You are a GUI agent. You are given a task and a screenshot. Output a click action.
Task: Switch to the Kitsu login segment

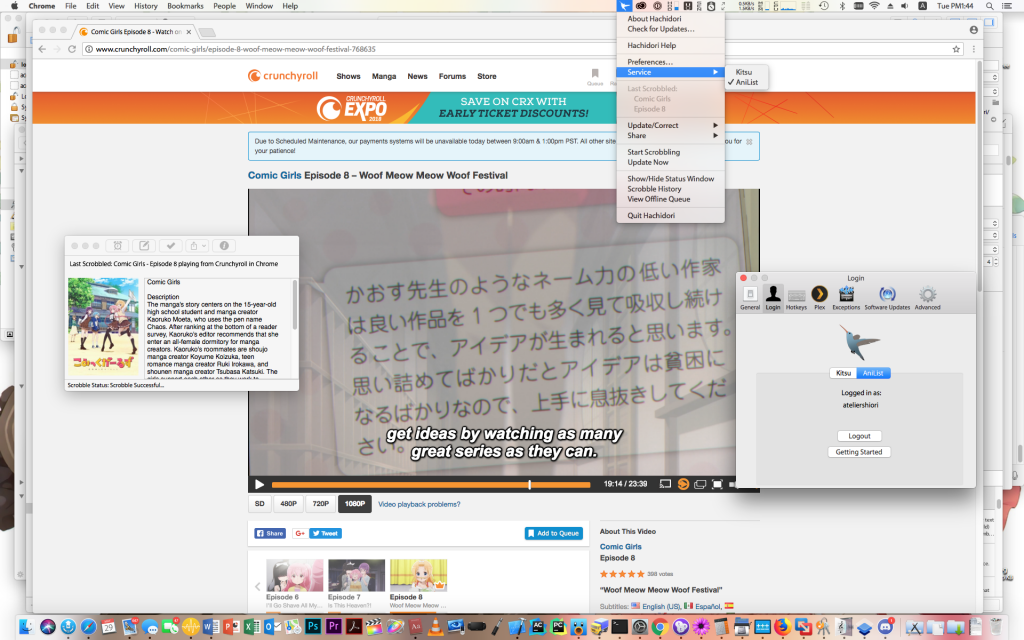(844, 373)
